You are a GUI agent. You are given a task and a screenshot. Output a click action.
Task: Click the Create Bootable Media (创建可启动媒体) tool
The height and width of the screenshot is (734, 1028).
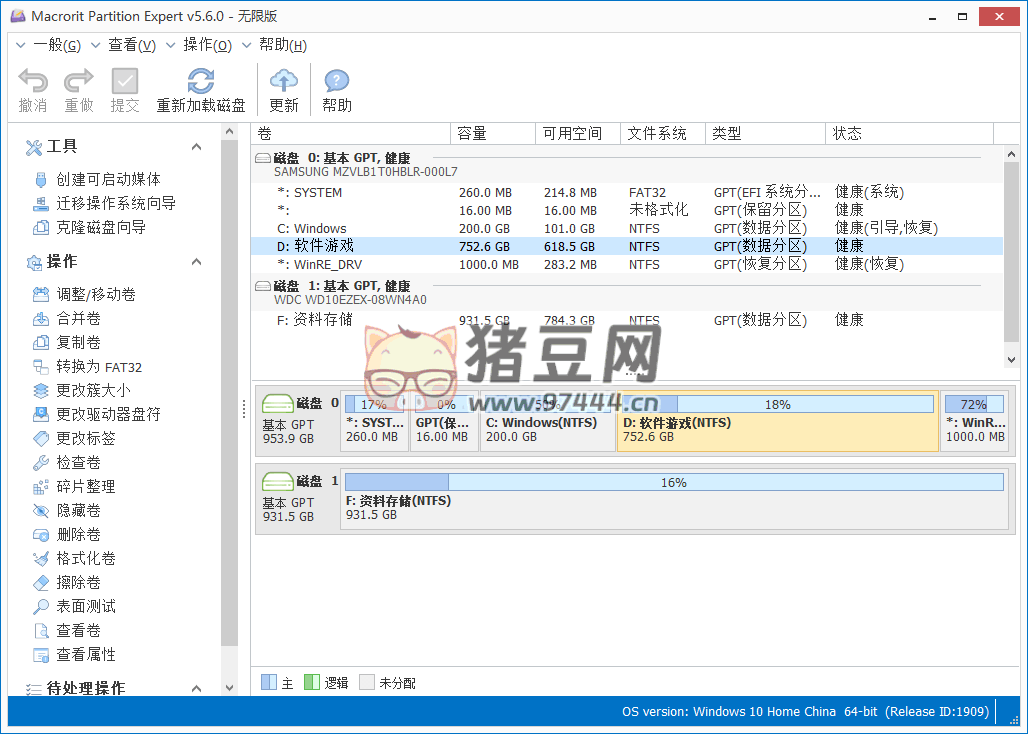click(x=108, y=180)
